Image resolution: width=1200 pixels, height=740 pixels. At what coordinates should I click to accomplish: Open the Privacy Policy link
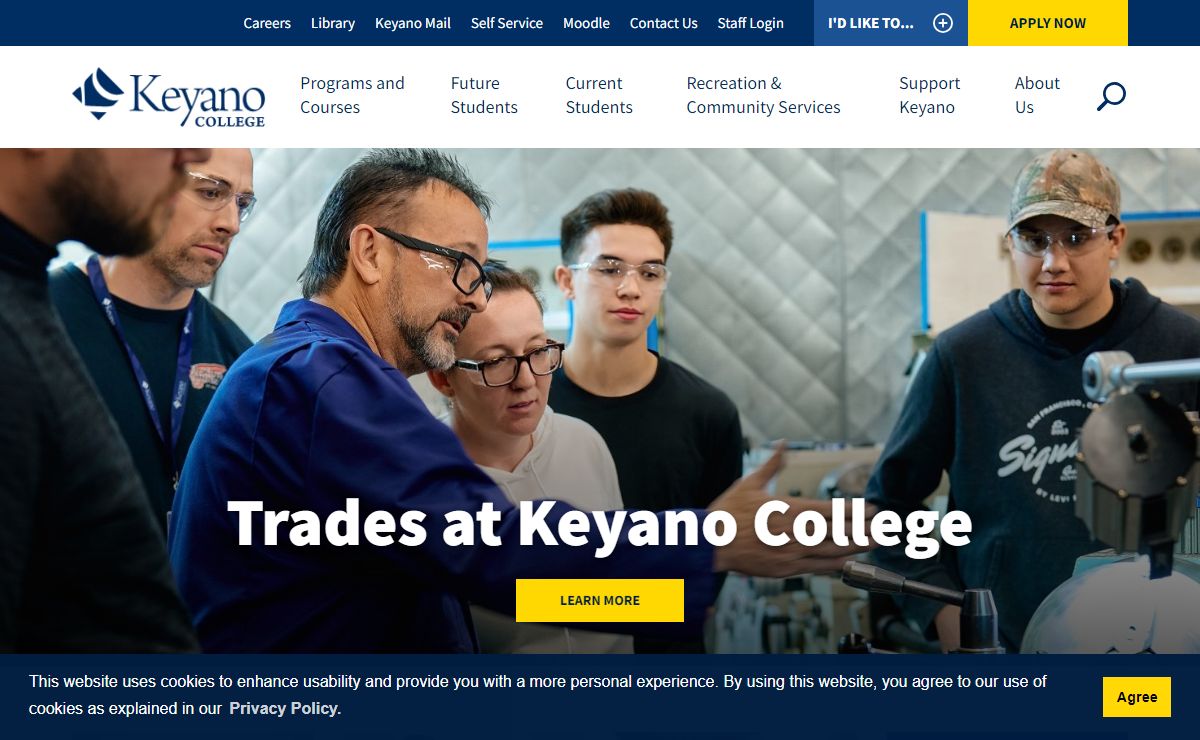coord(283,708)
